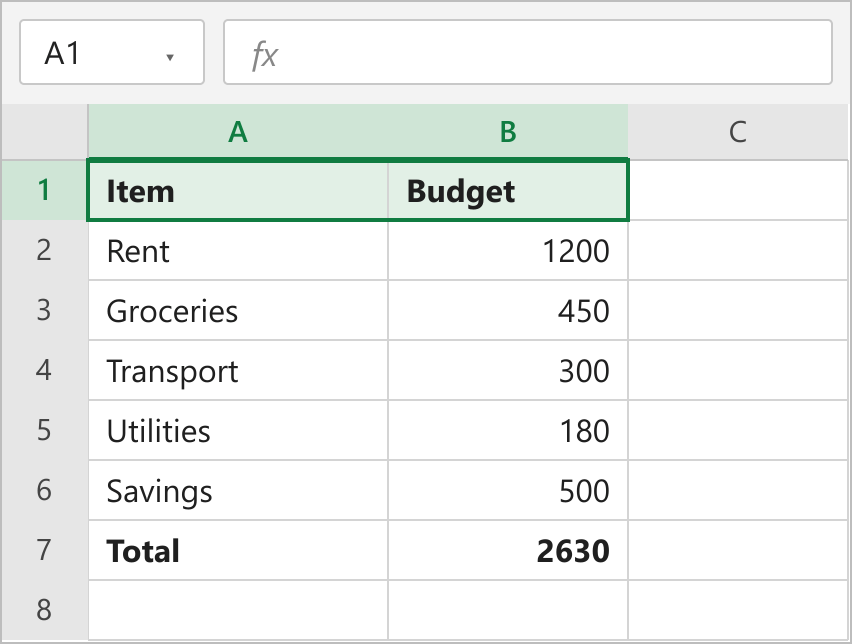Click the cell with value 1200
This screenshot has width=852, height=644.
coord(508,250)
